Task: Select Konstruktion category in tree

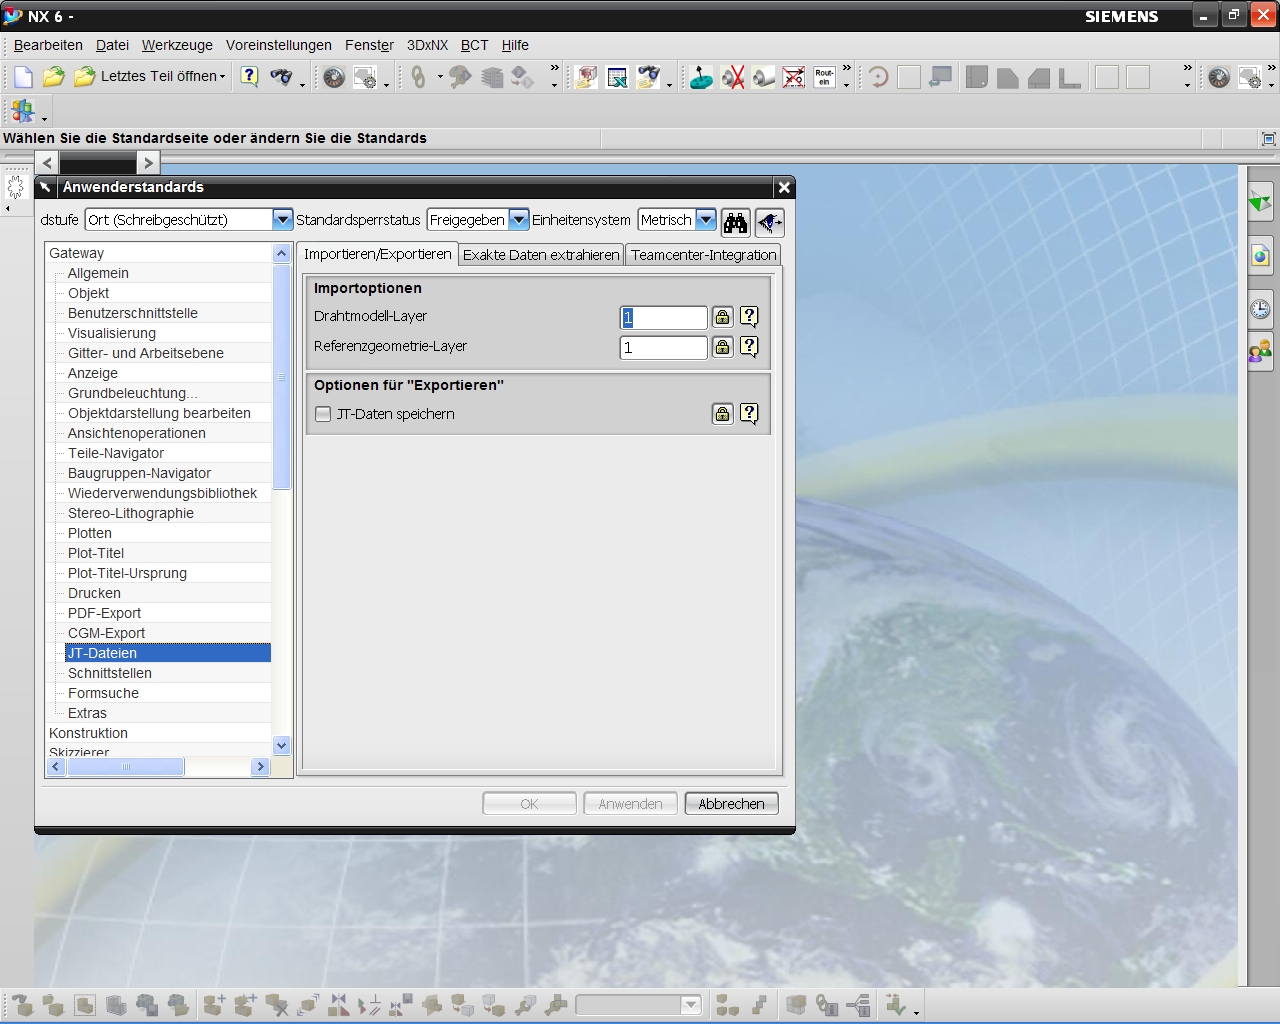Action: tap(88, 733)
